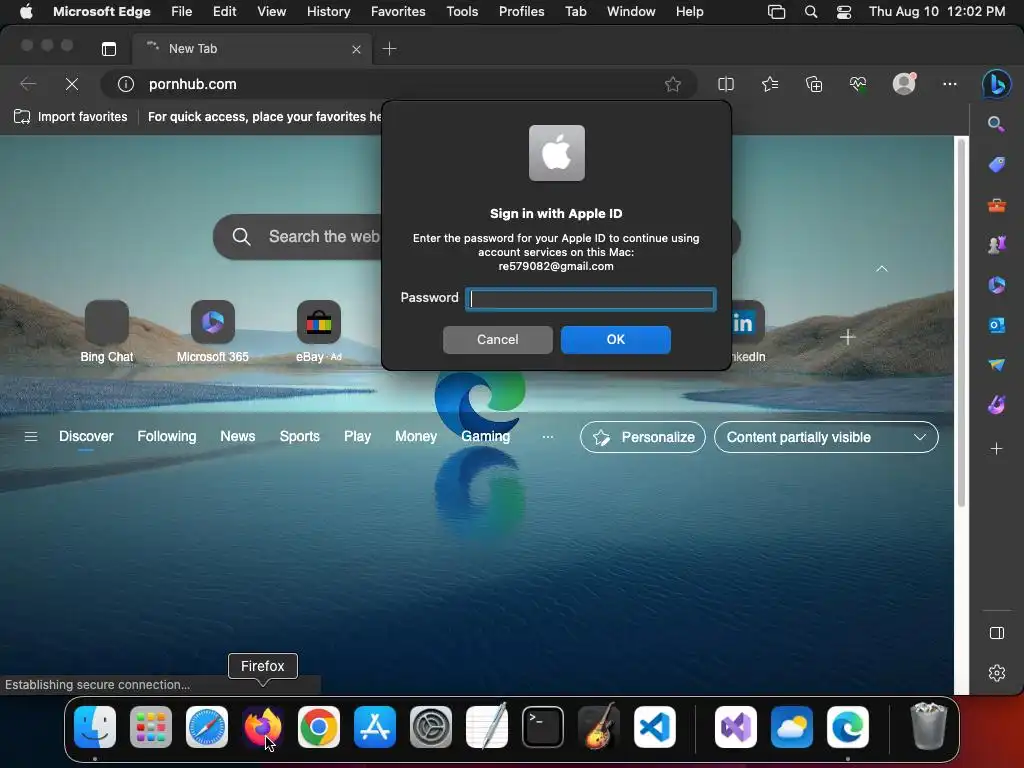
Task: Click Cancel in Apple ID dialog
Action: click(498, 340)
